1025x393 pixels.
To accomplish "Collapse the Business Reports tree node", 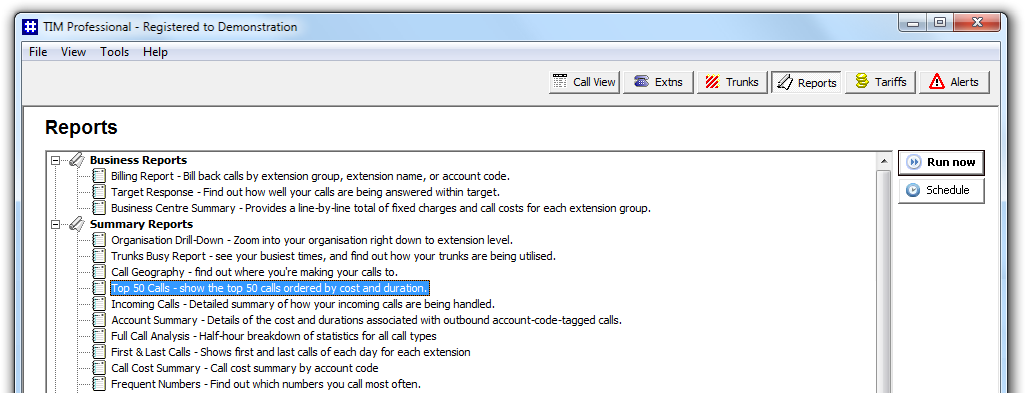I will pos(56,160).
